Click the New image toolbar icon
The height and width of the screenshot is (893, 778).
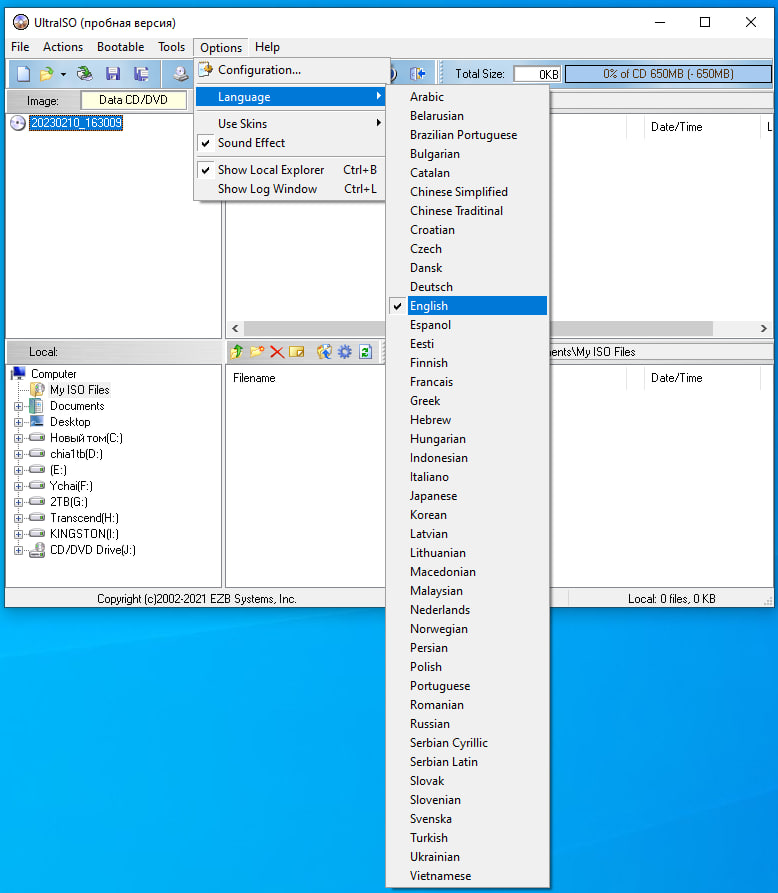coord(23,74)
